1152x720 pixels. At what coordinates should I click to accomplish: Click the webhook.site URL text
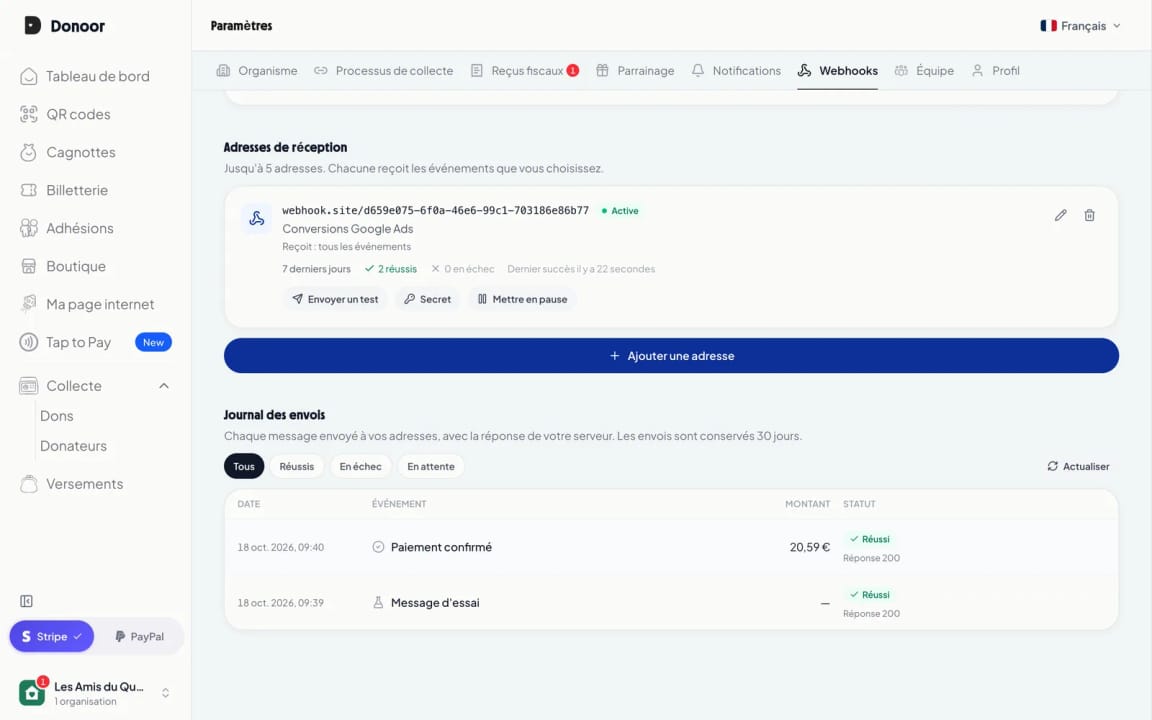click(x=436, y=210)
